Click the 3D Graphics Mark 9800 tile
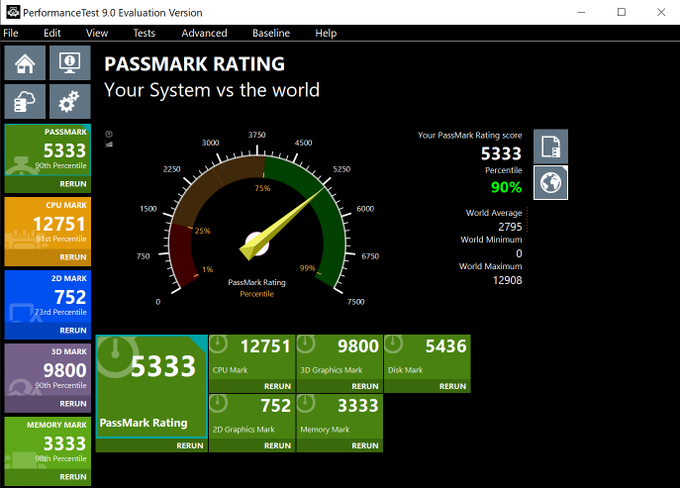 [340, 357]
